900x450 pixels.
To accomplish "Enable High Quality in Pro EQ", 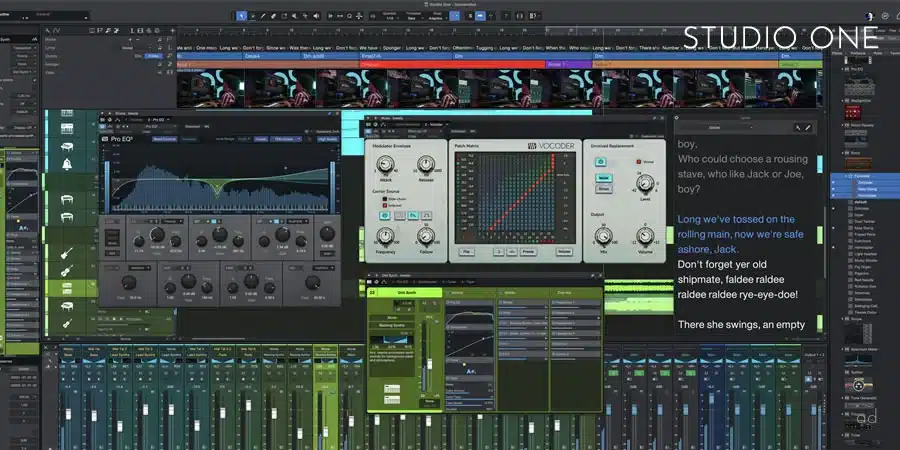I will click(x=328, y=139).
